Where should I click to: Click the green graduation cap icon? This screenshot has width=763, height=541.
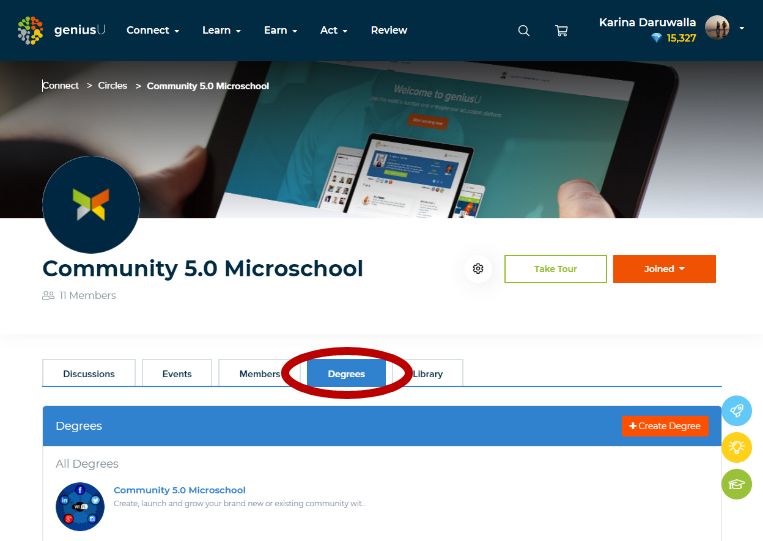736,484
